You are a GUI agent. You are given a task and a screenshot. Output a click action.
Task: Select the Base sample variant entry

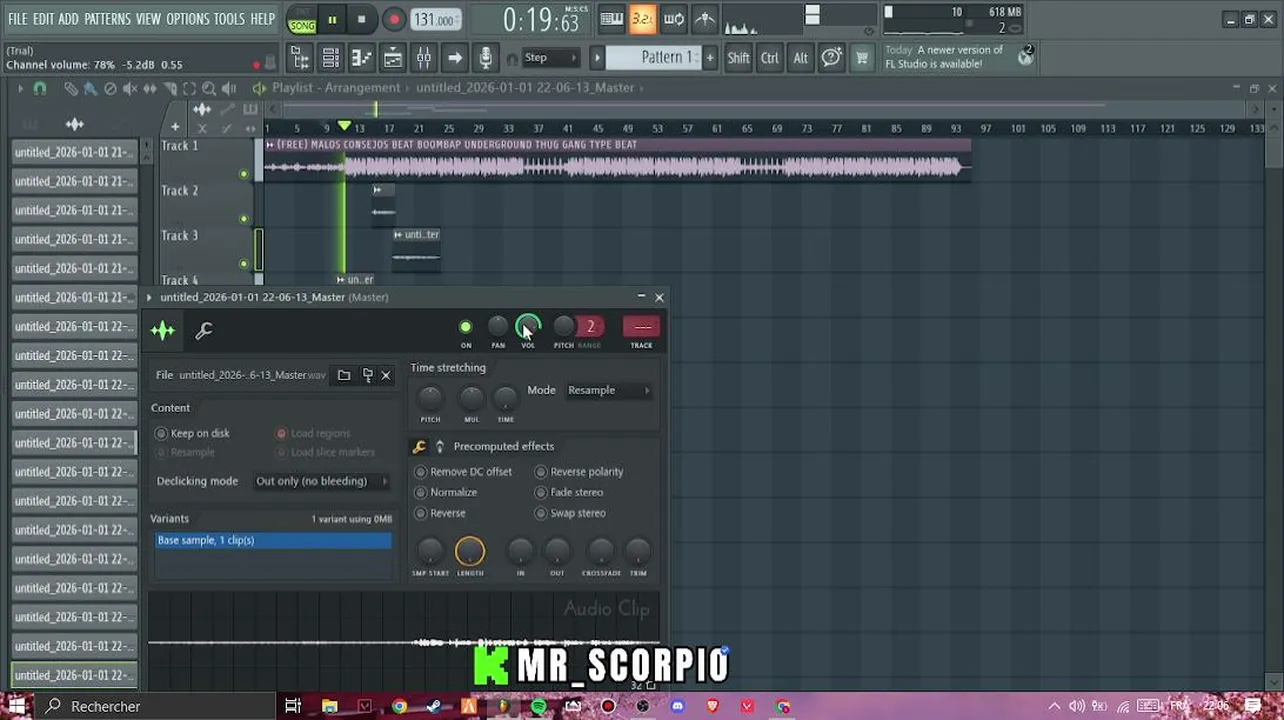pos(274,541)
